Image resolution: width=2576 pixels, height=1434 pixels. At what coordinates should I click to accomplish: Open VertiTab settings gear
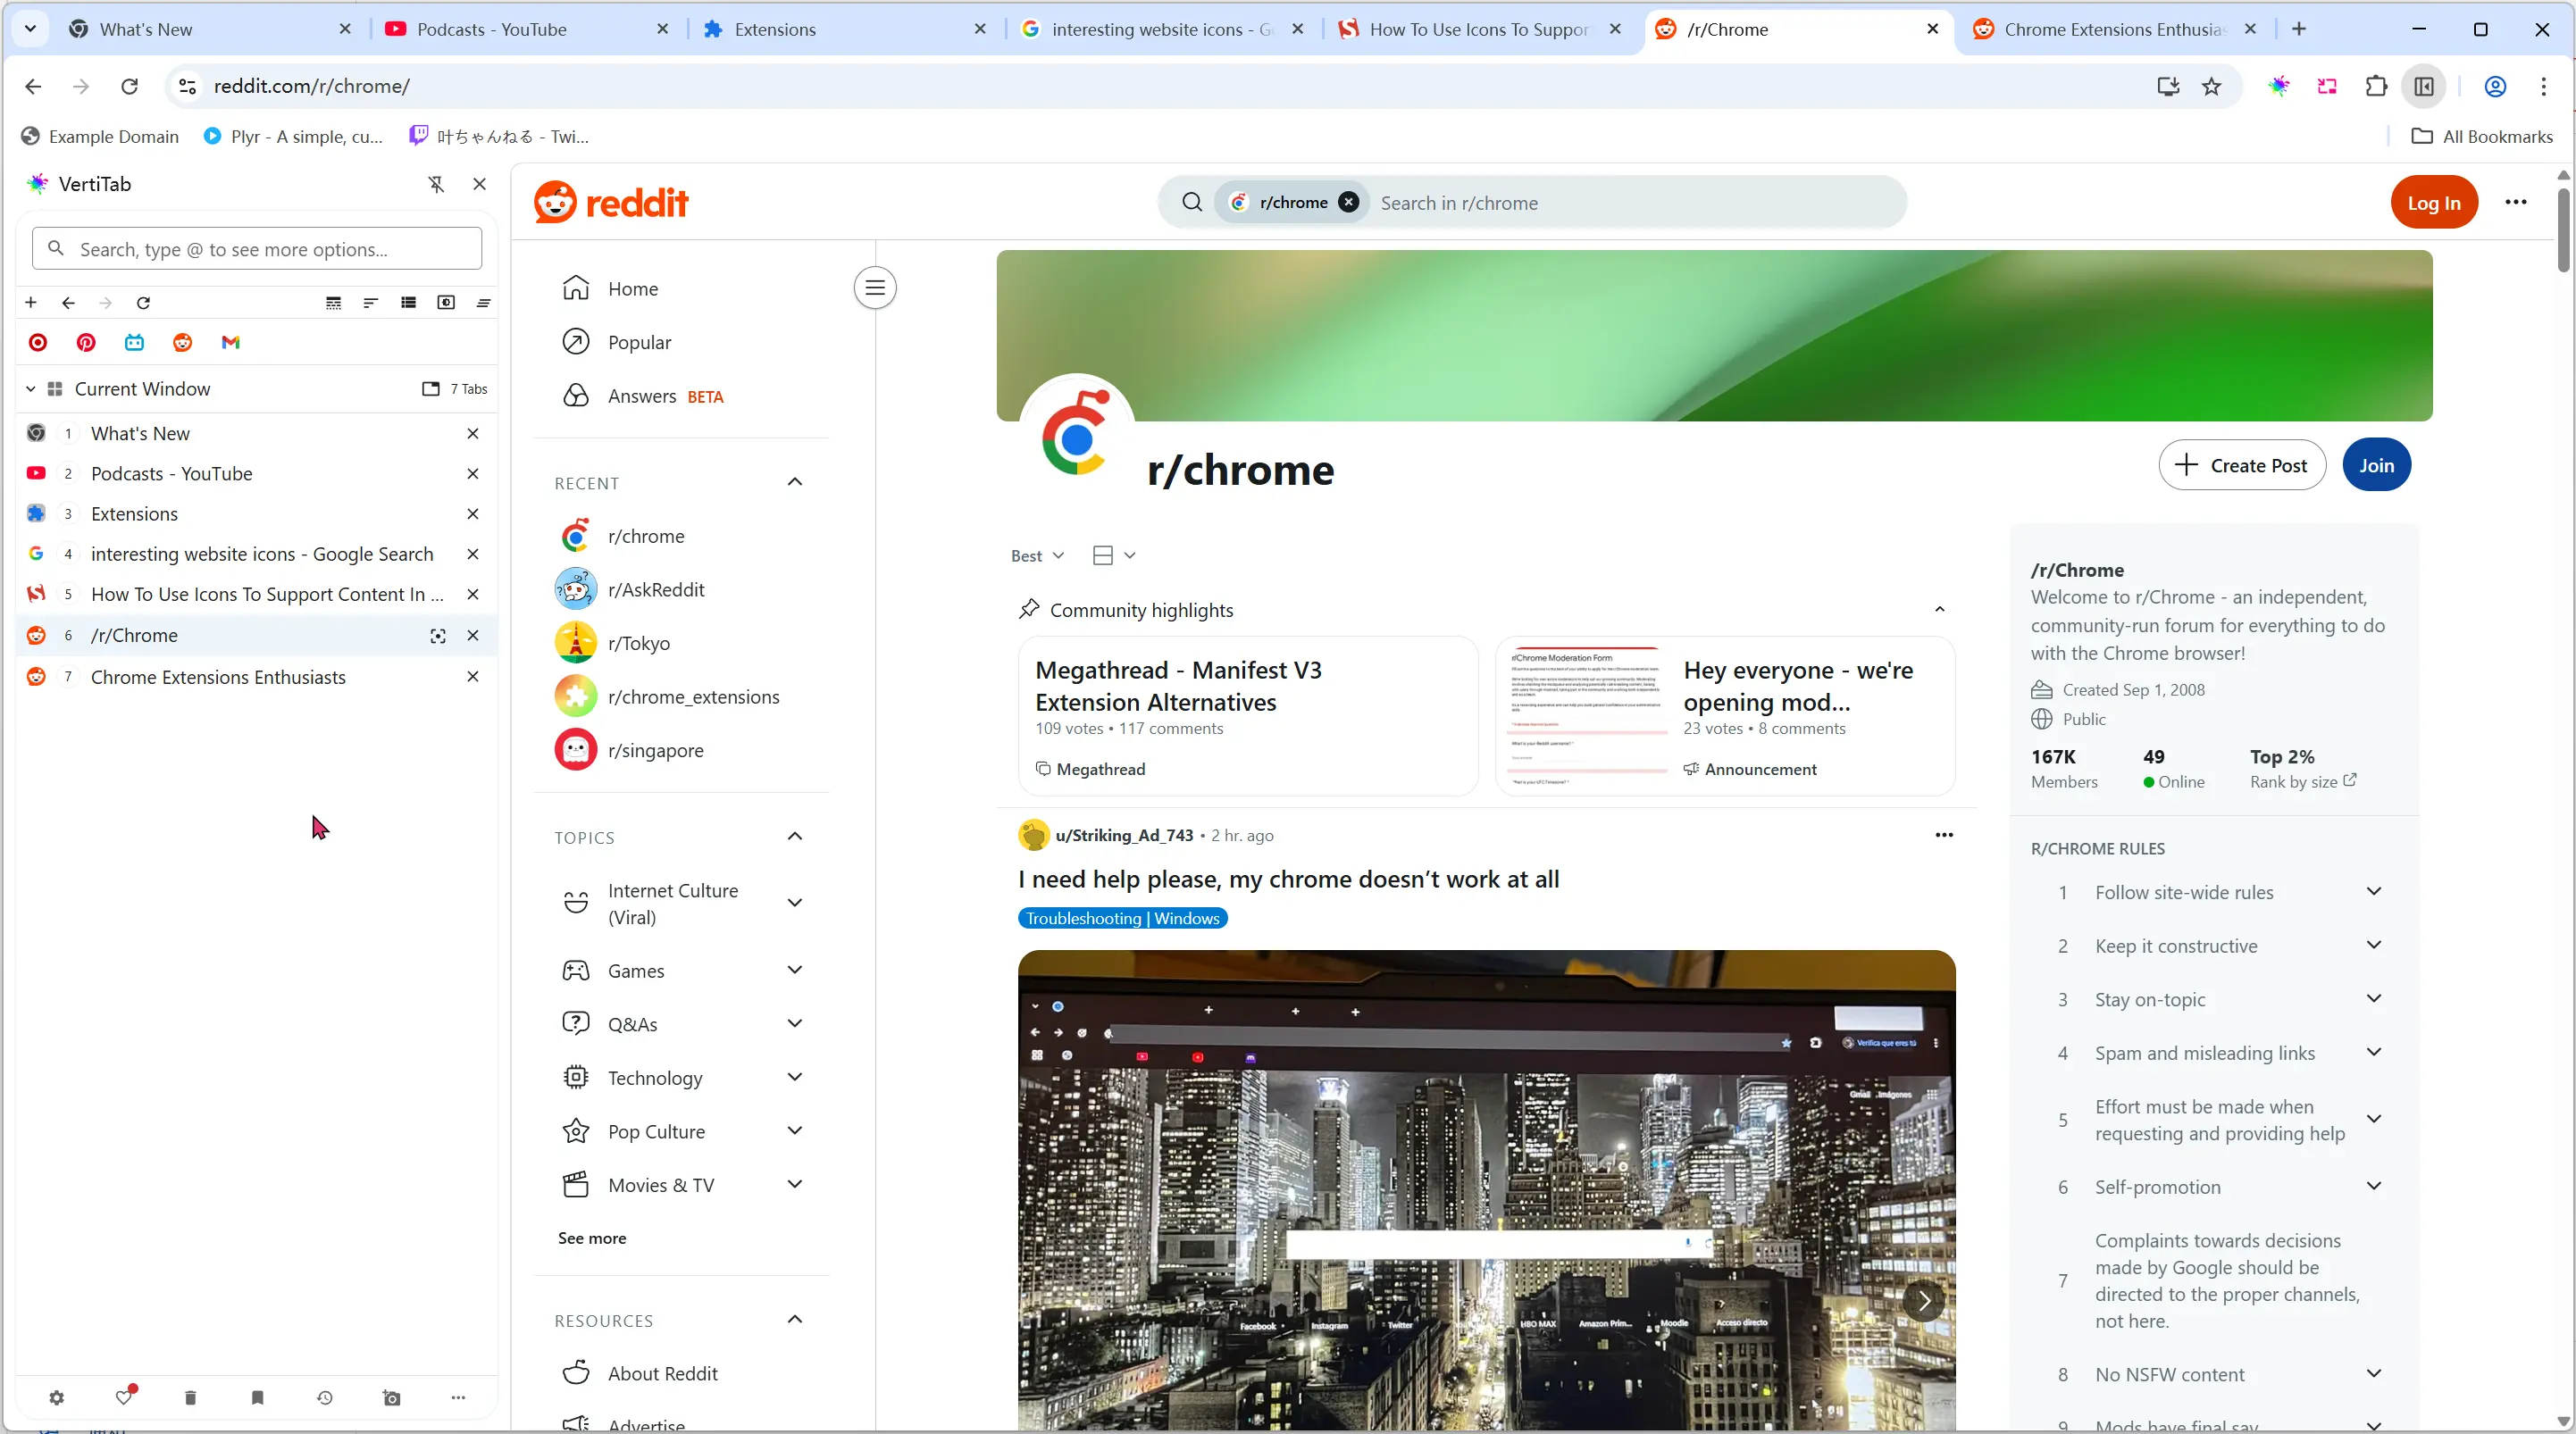coord(56,1397)
